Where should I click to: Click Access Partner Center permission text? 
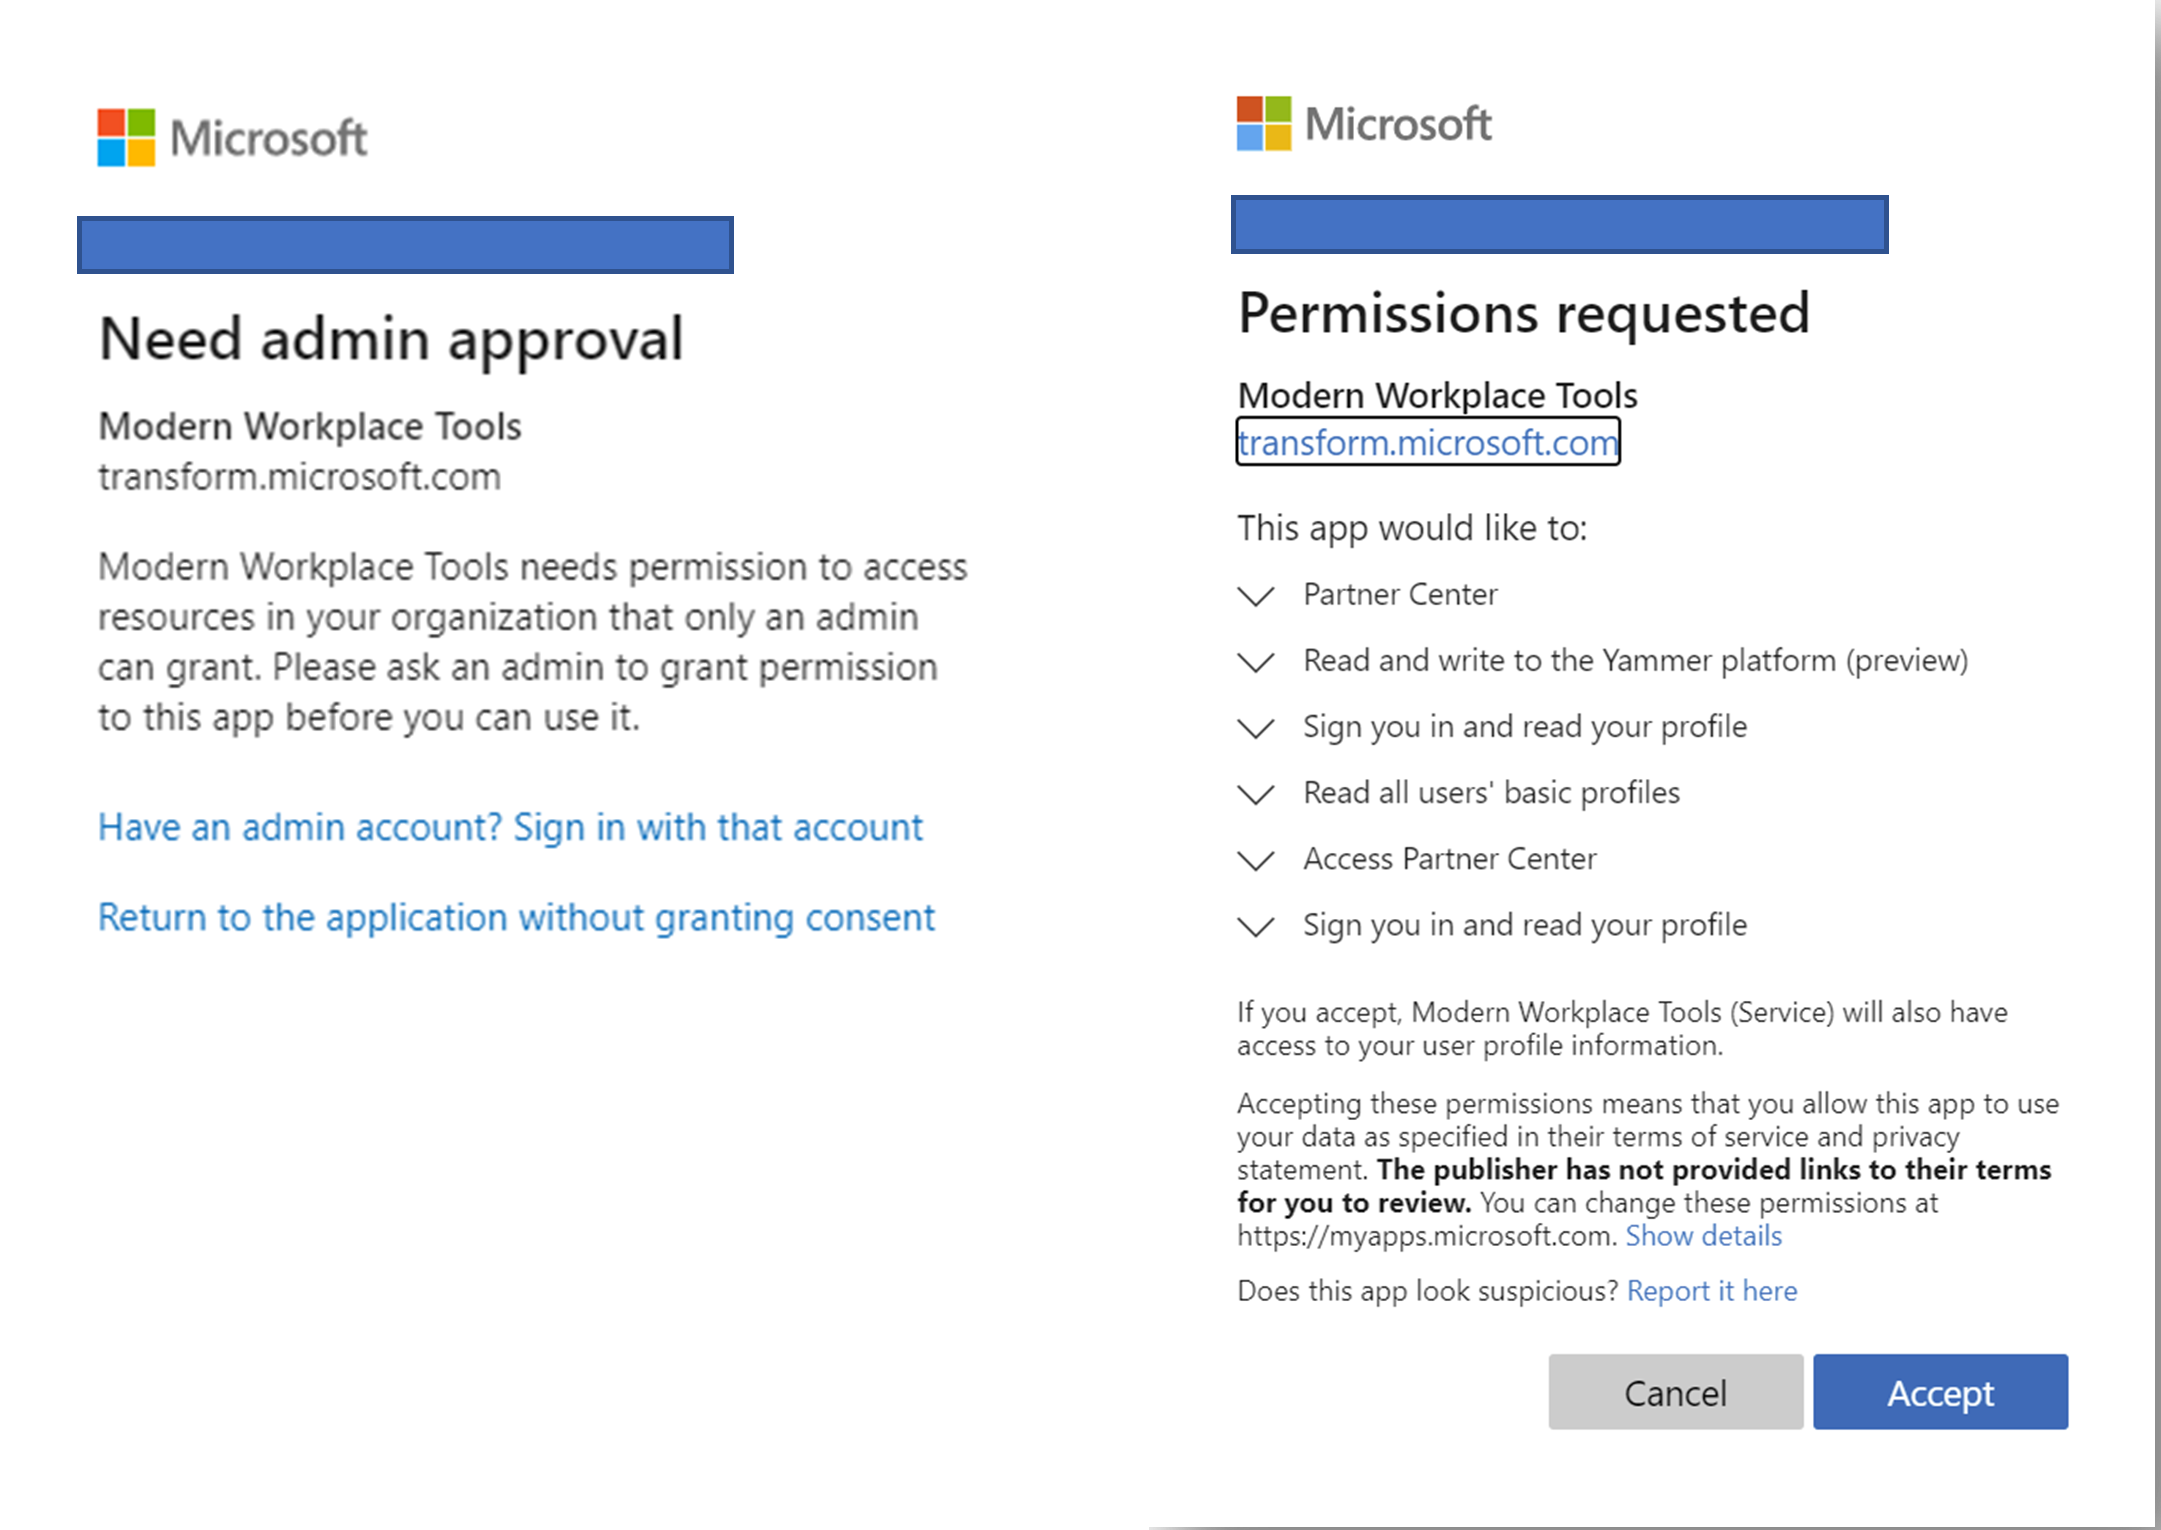pyautogui.click(x=1450, y=859)
